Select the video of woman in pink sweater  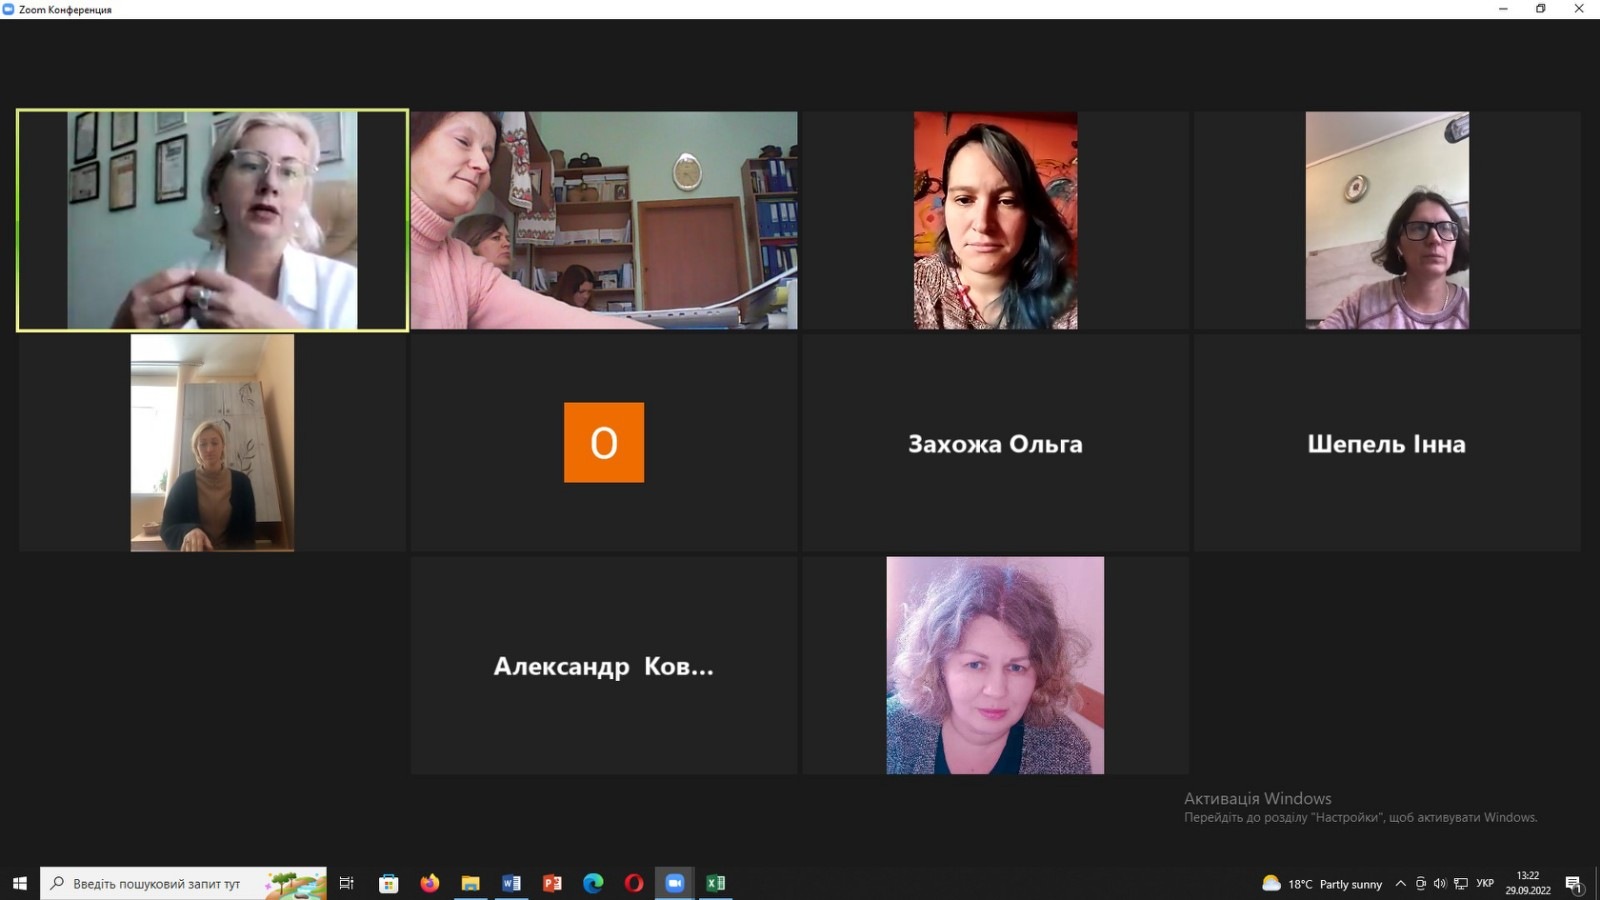(604, 220)
